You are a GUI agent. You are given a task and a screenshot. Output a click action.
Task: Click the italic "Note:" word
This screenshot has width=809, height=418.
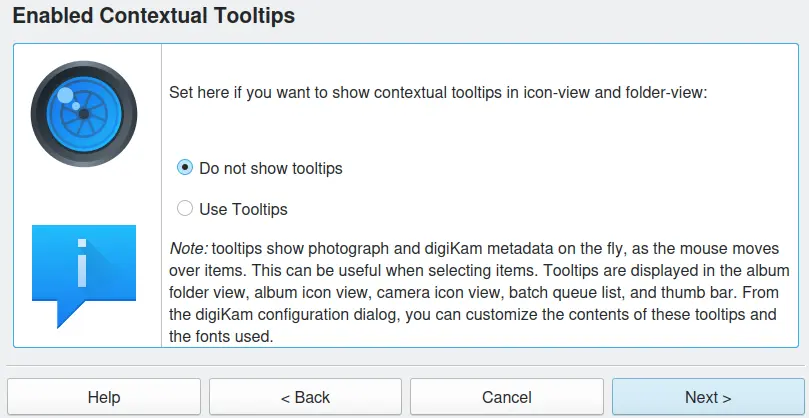click(188, 248)
